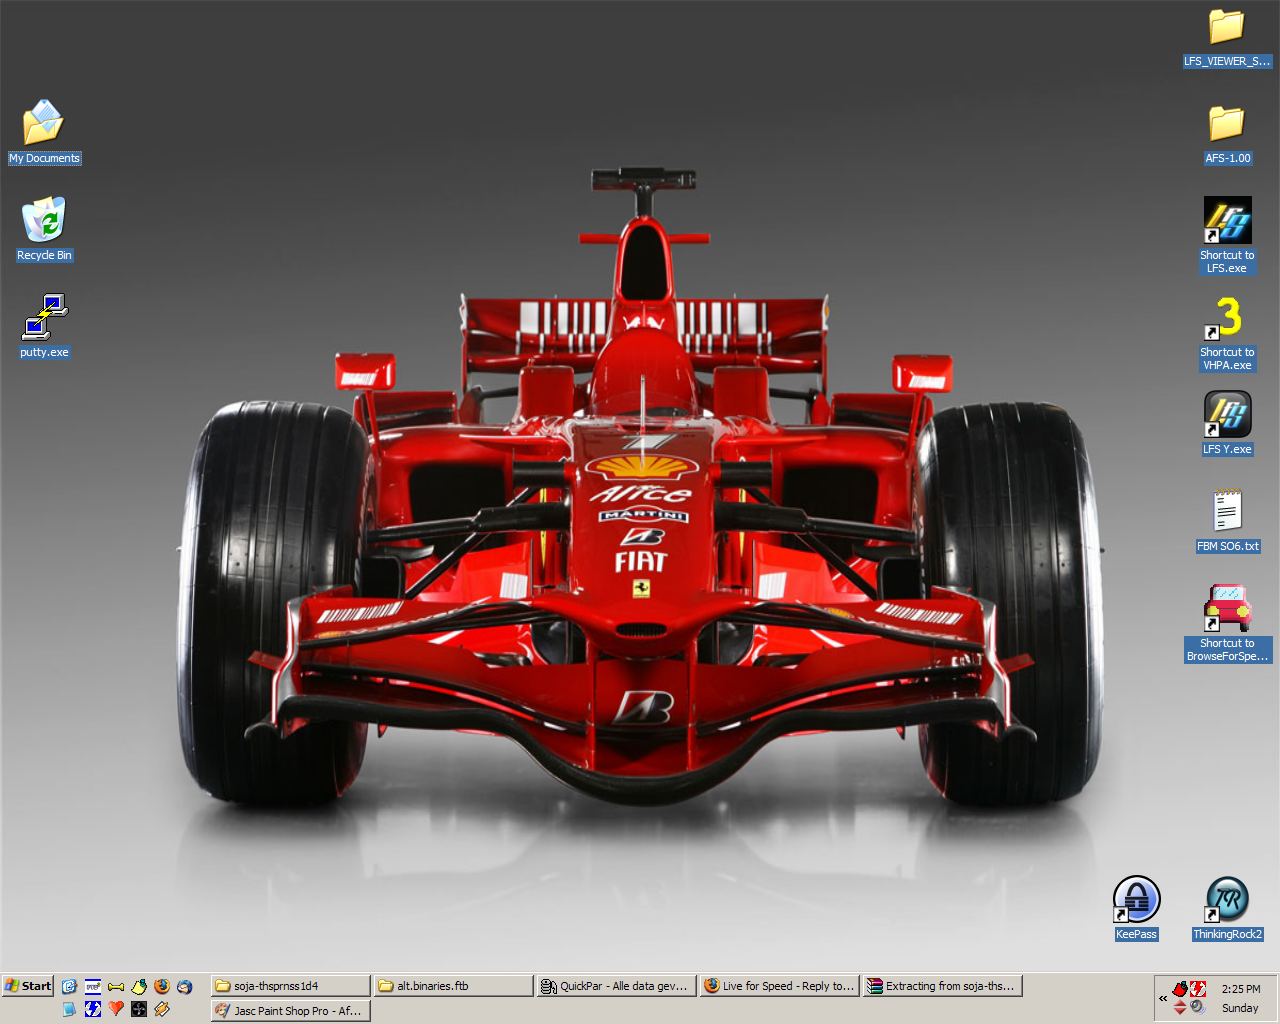
Task: Expand hidden system tray icons chevron
Action: point(1163,998)
